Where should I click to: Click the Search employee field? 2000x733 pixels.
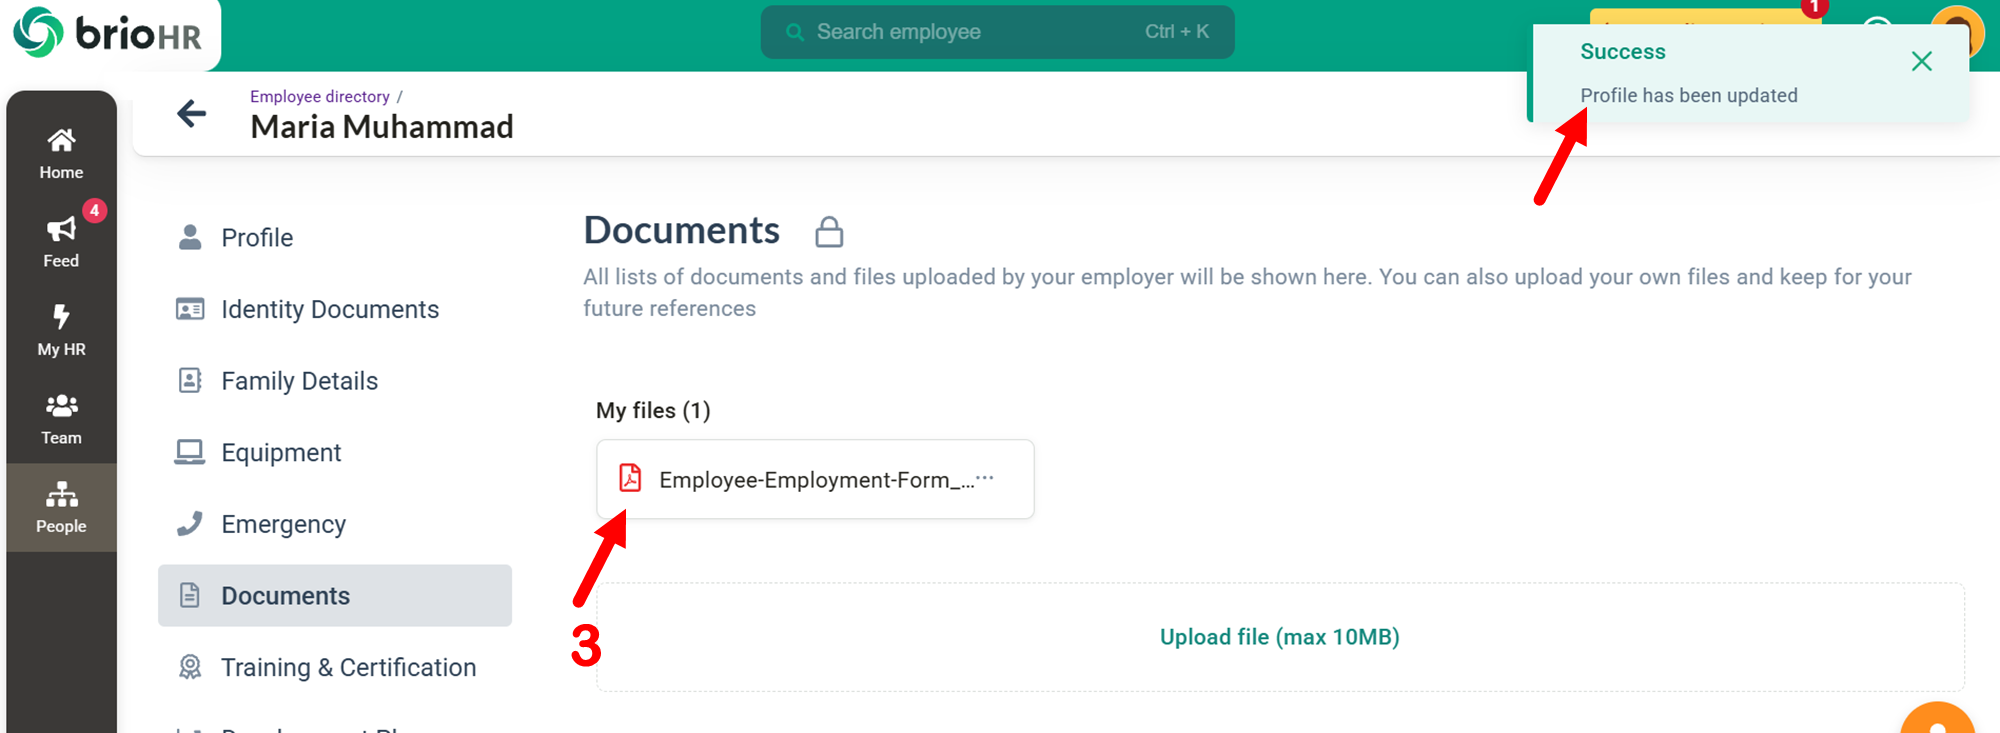coord(997,32)
